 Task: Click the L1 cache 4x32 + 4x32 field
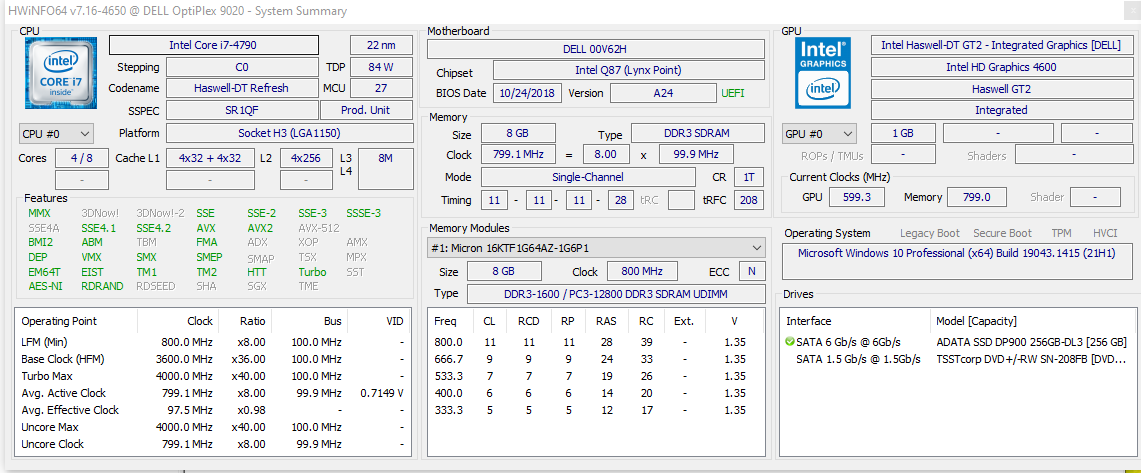click(210, 158)
